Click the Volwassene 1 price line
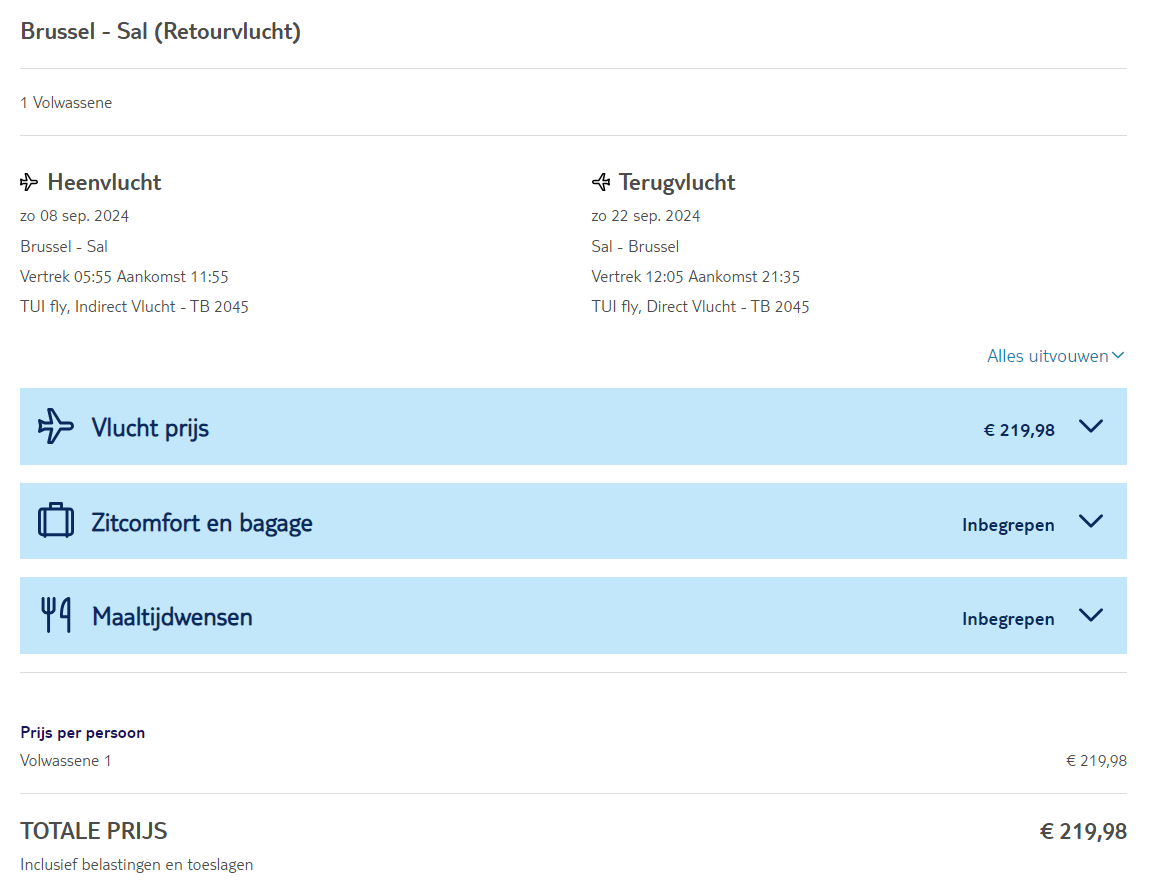The image size is (1152, 891). [x=66, y=761]
